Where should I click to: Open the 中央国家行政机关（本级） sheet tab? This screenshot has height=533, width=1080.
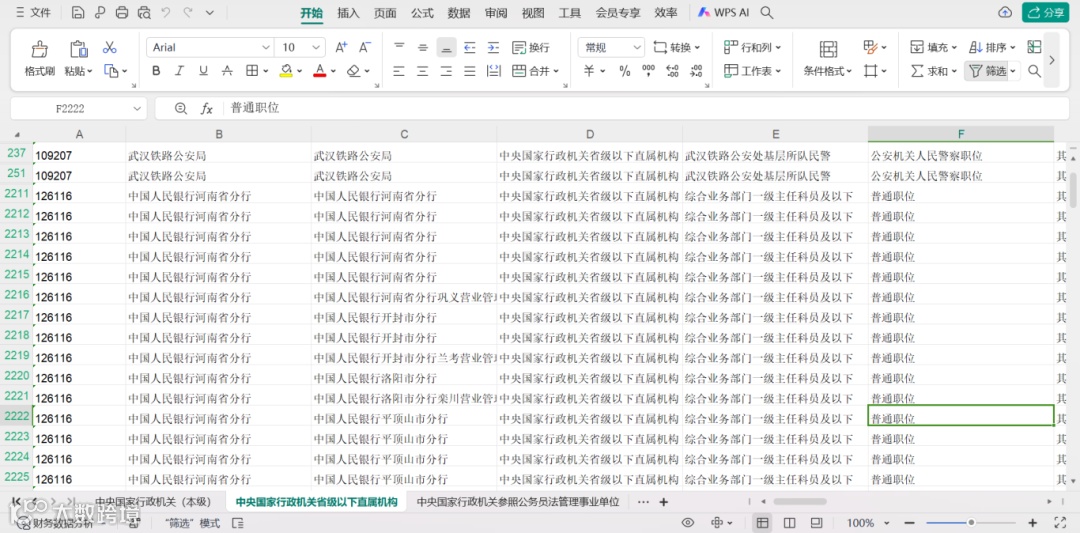click(x=153, y=502)
